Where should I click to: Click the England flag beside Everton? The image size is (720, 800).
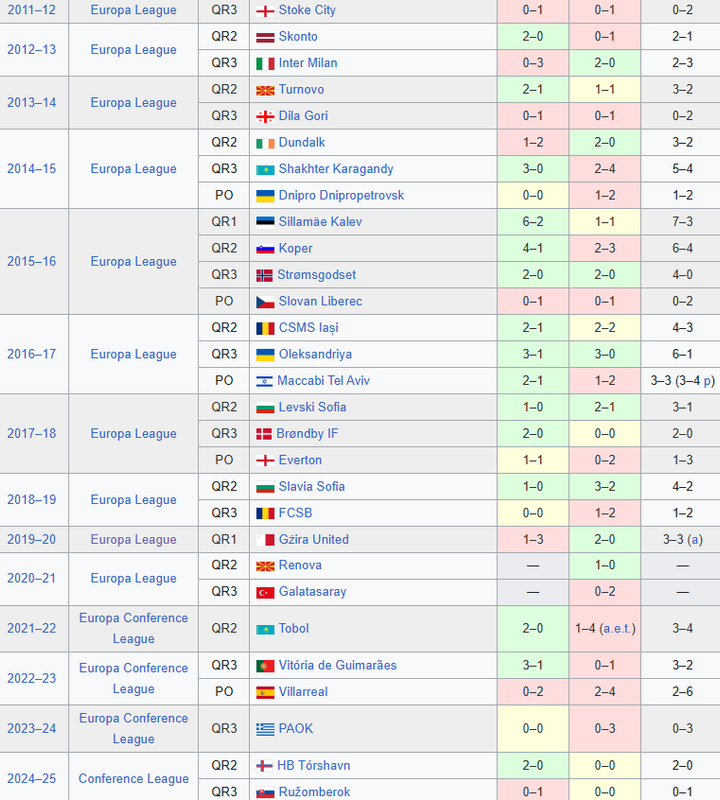tap(265, 461)
